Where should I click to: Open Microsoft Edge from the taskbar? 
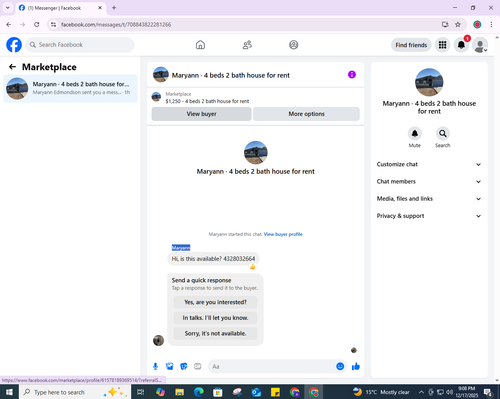click(x=199, y=392)
